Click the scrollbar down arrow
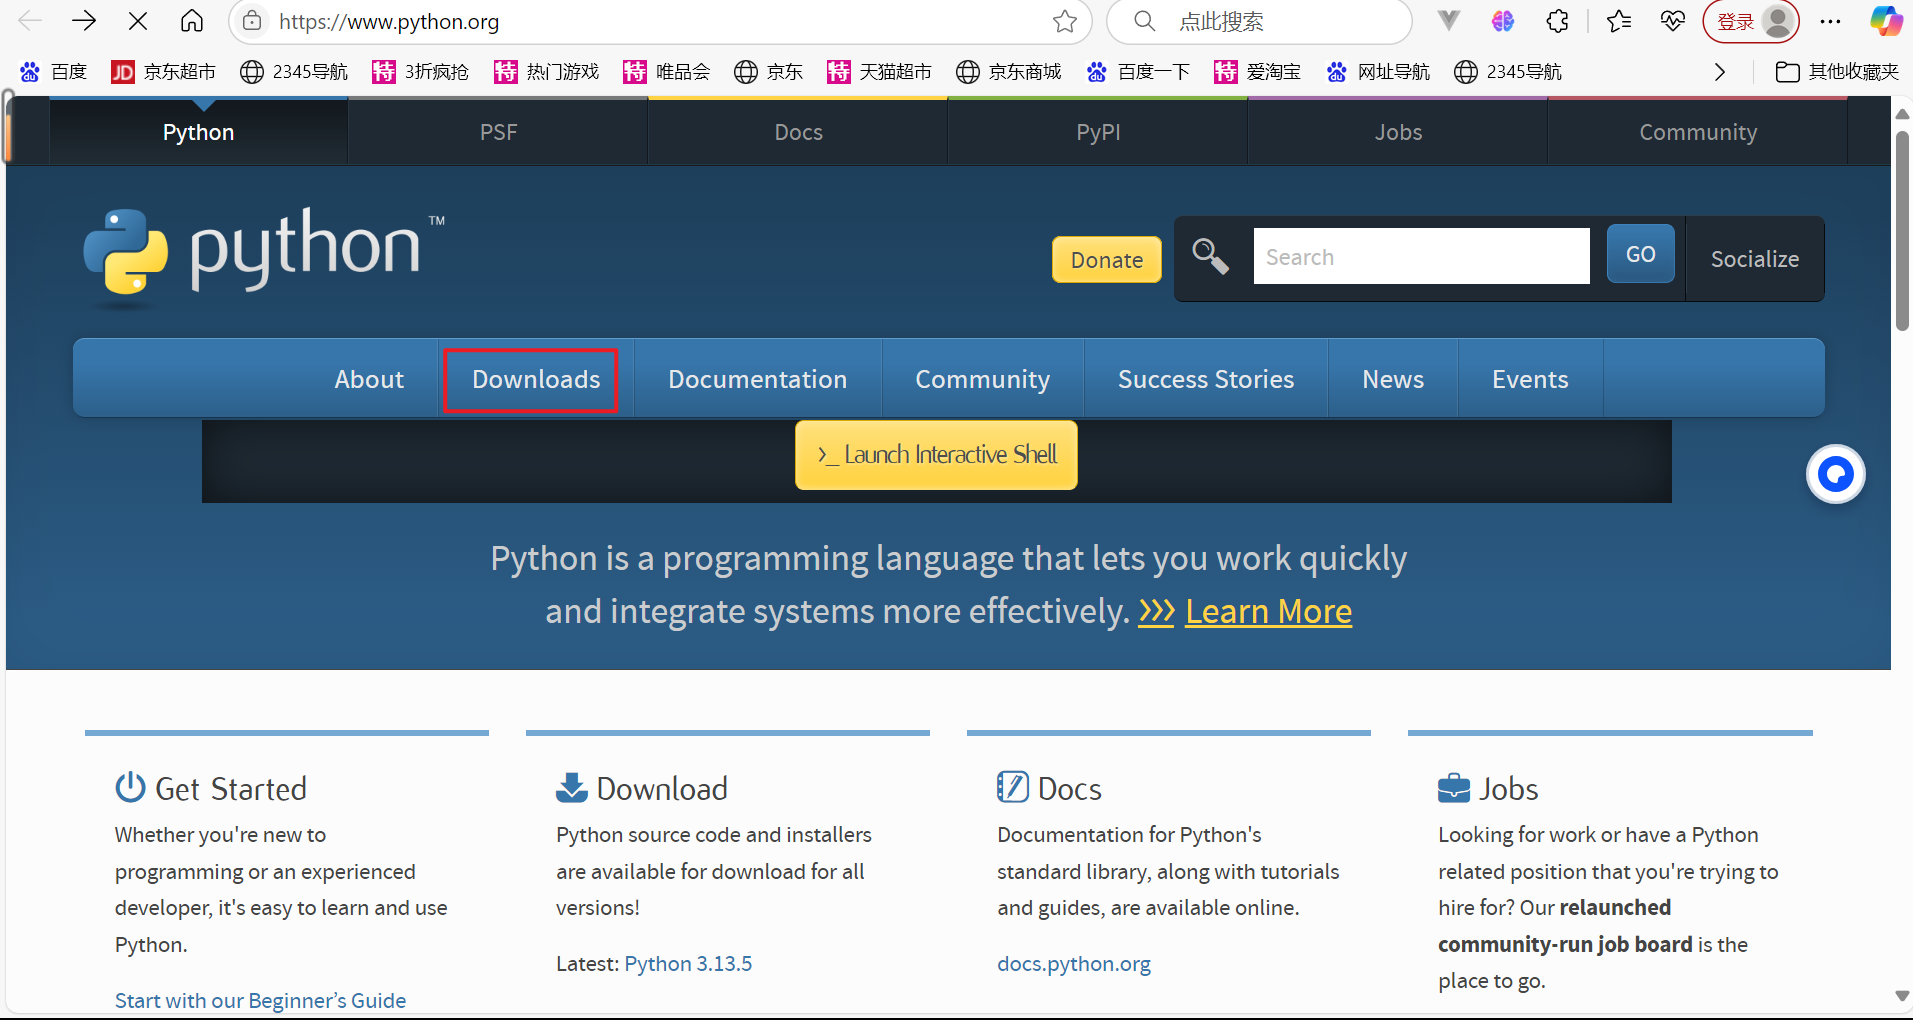The image size is (1913, 1020). [1902, 996]
